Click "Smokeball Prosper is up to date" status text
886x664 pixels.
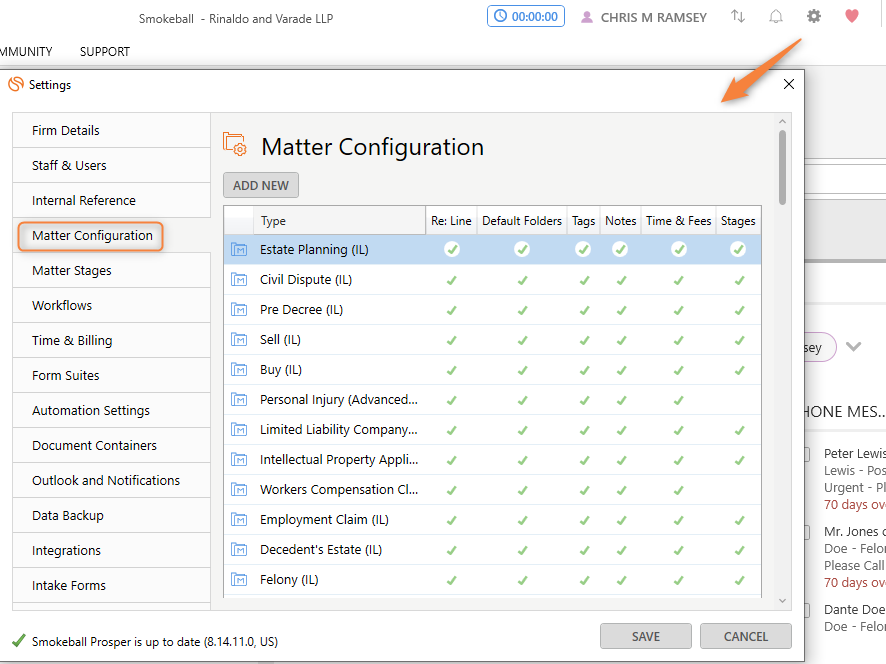tap(155, 641)
